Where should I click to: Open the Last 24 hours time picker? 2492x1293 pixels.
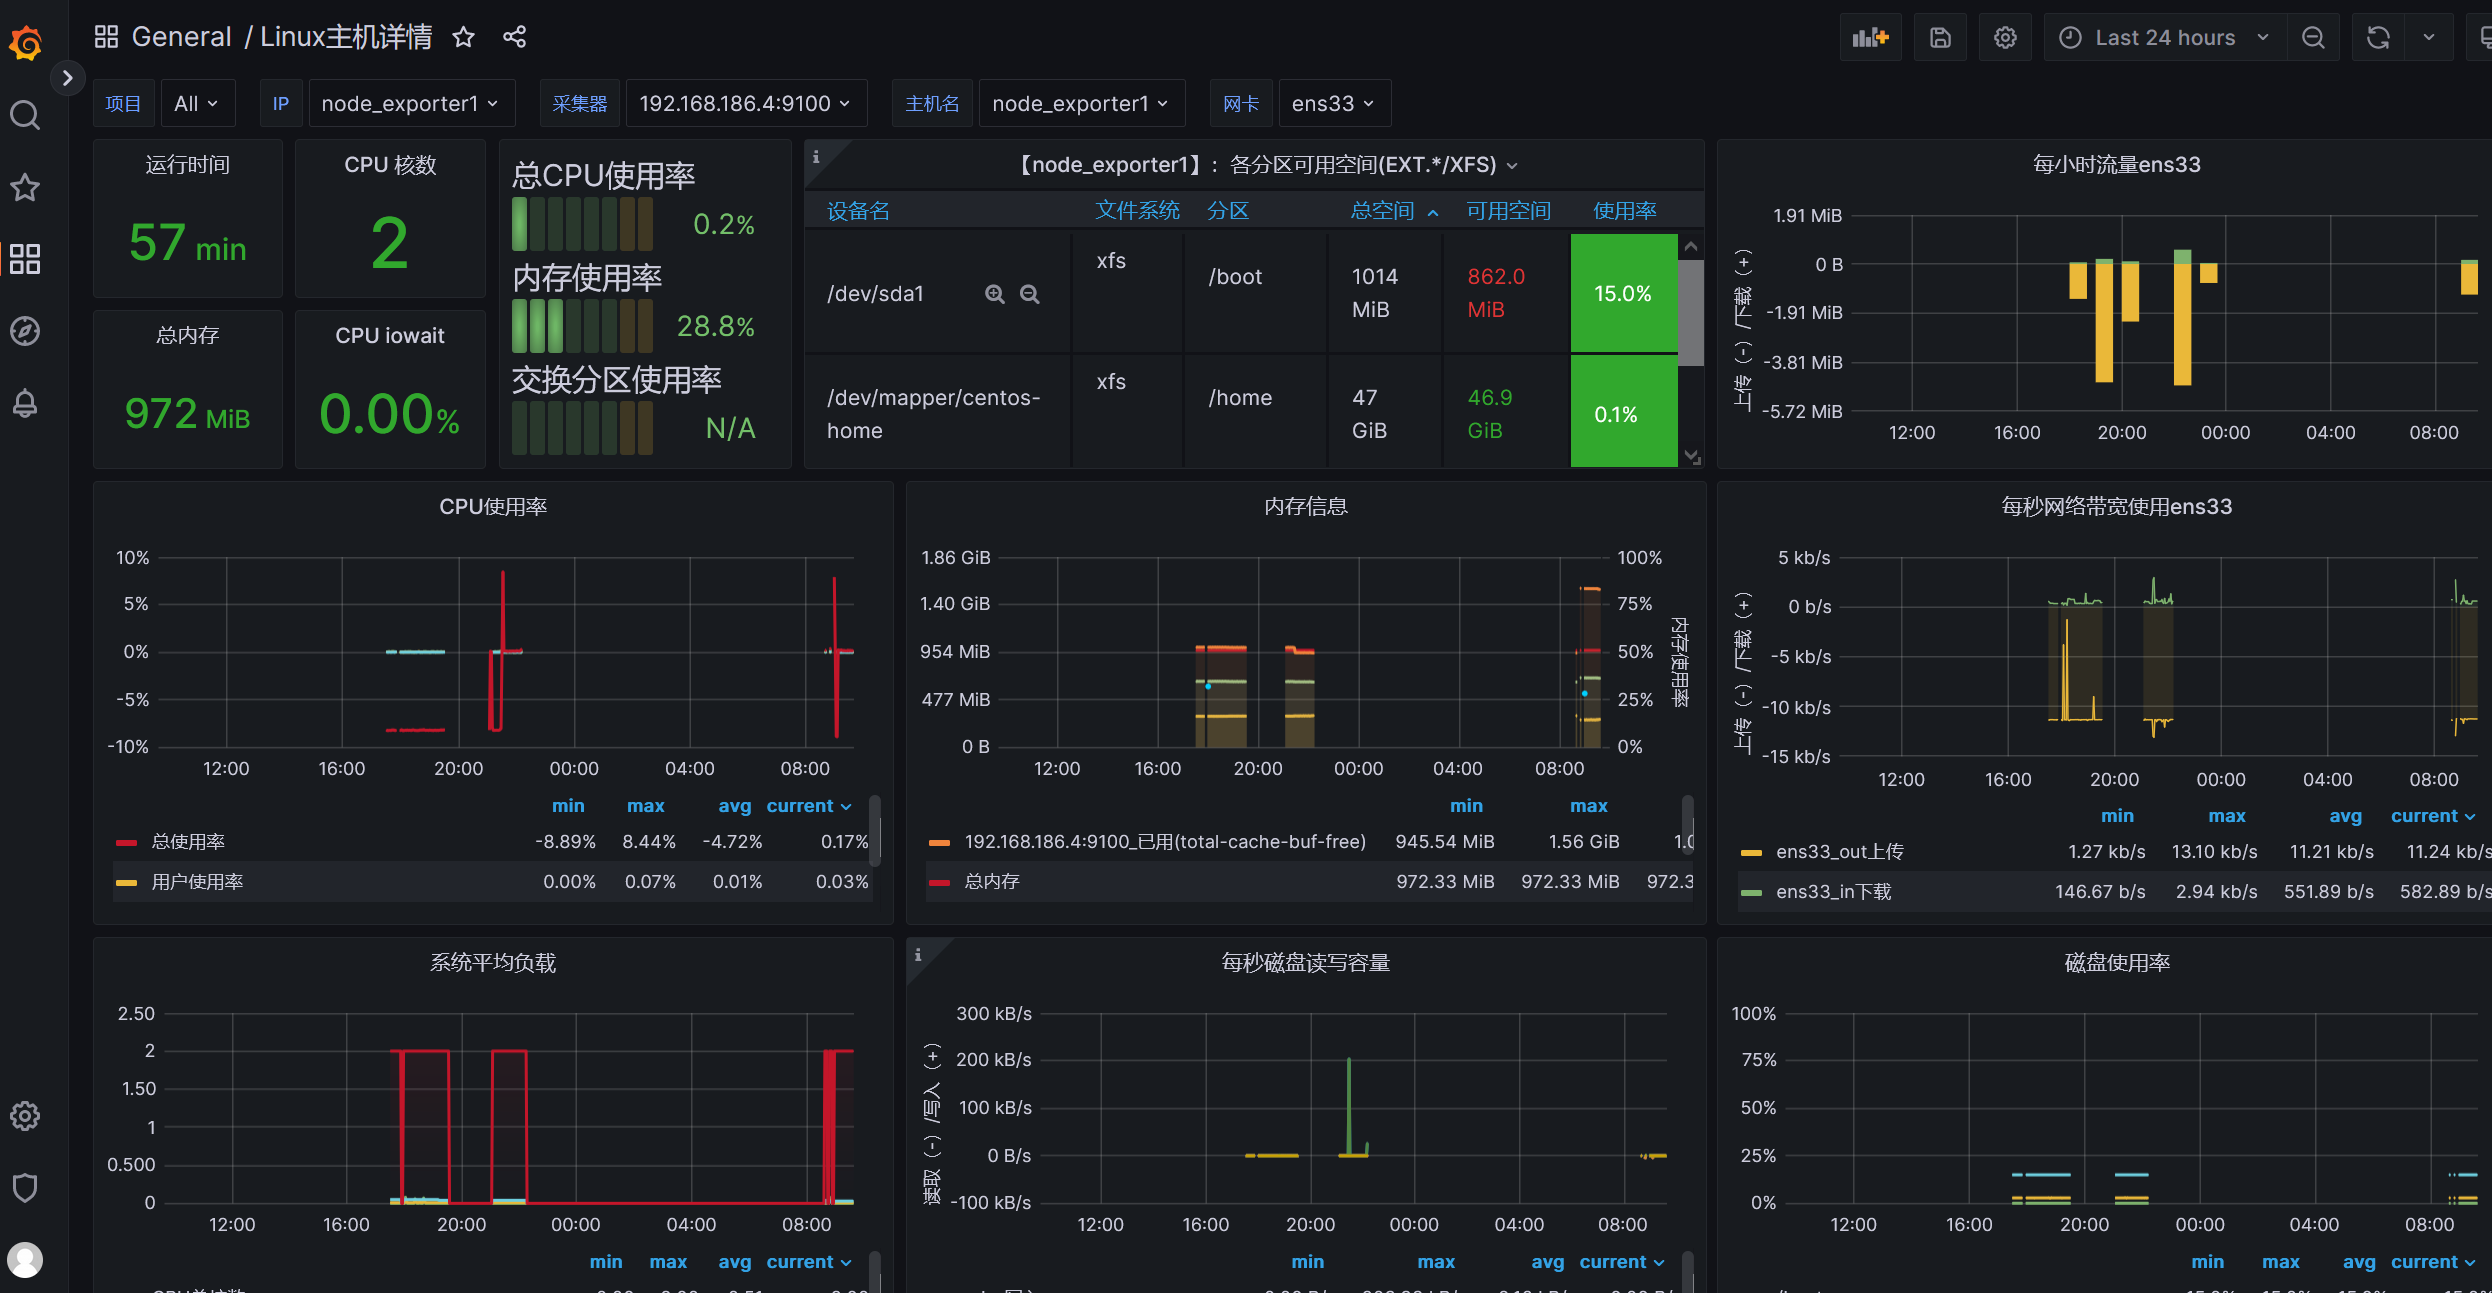coord(2165,38)
